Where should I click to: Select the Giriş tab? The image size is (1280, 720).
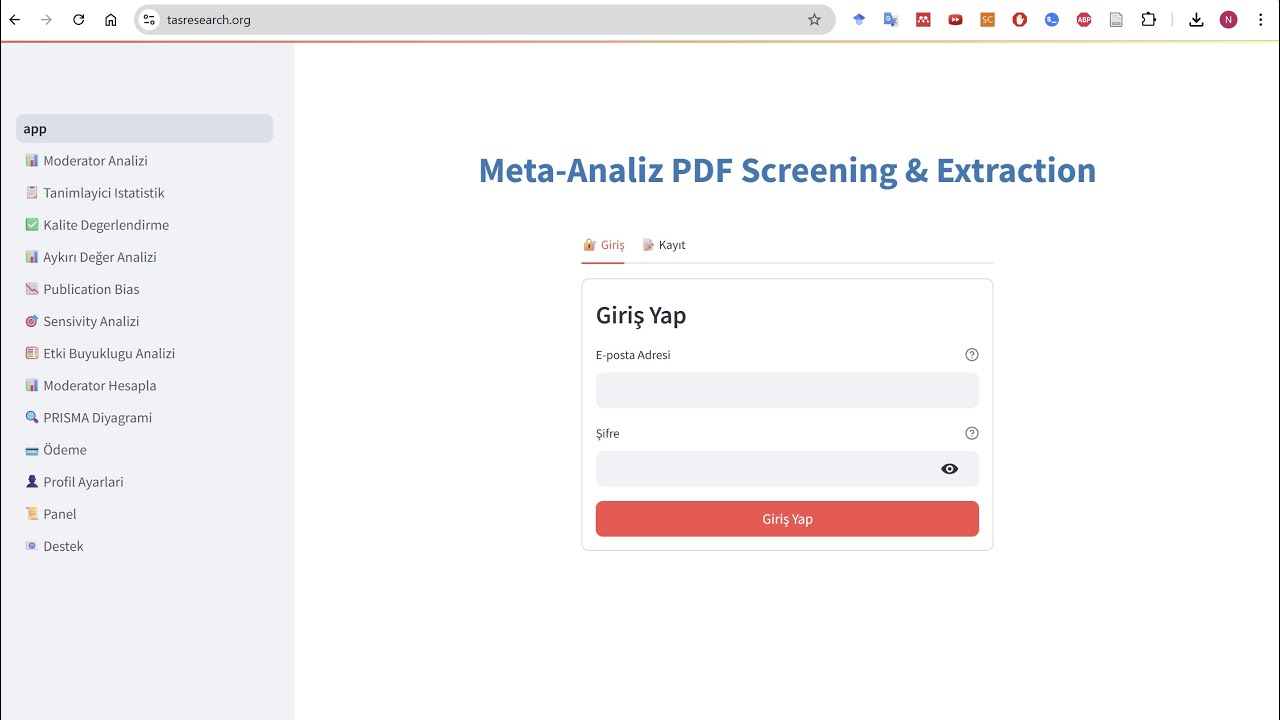(x=604, y=245)
